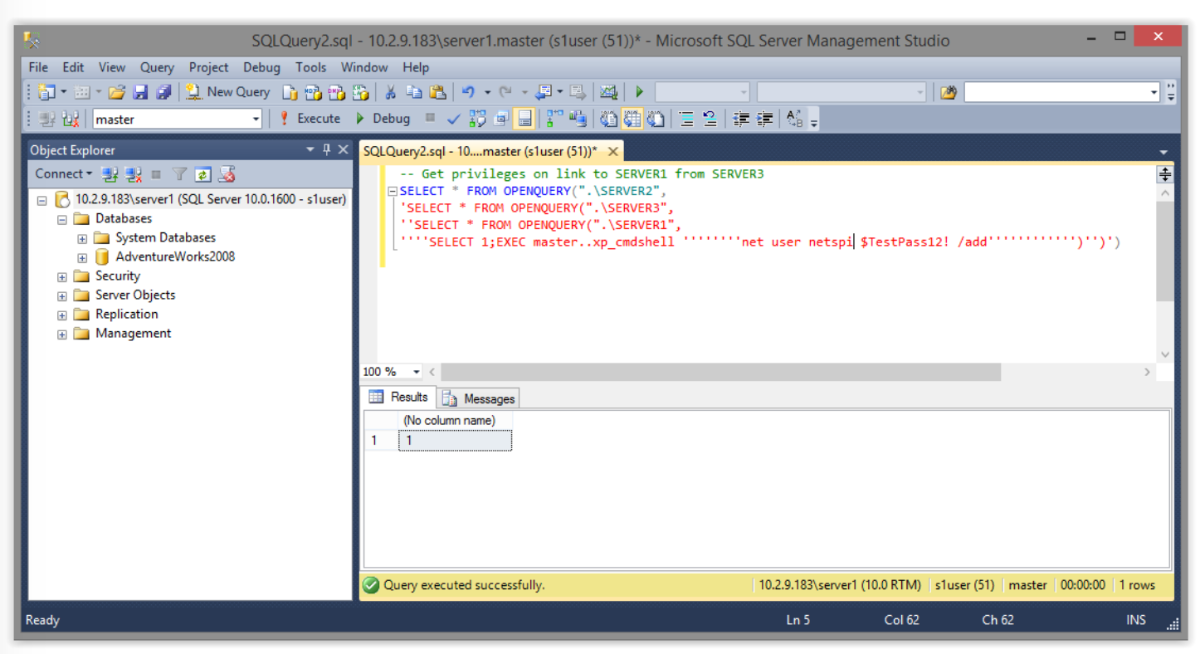Expand the Replication folder

tap(62, 315)
